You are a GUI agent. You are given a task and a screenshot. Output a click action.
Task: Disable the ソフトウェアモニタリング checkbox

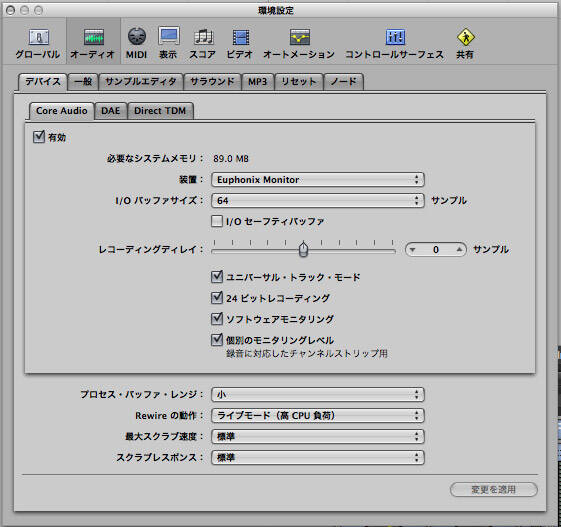pos(217,318)
